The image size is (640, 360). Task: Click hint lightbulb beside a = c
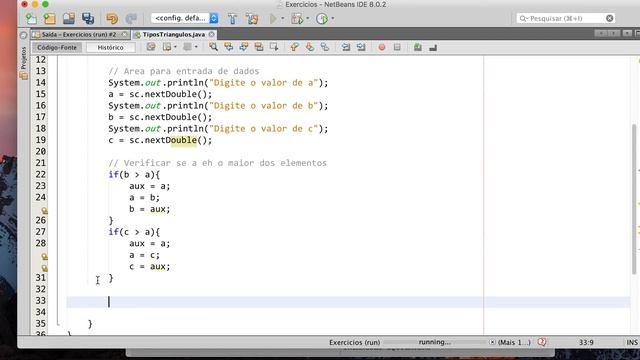tap(44, 256)
